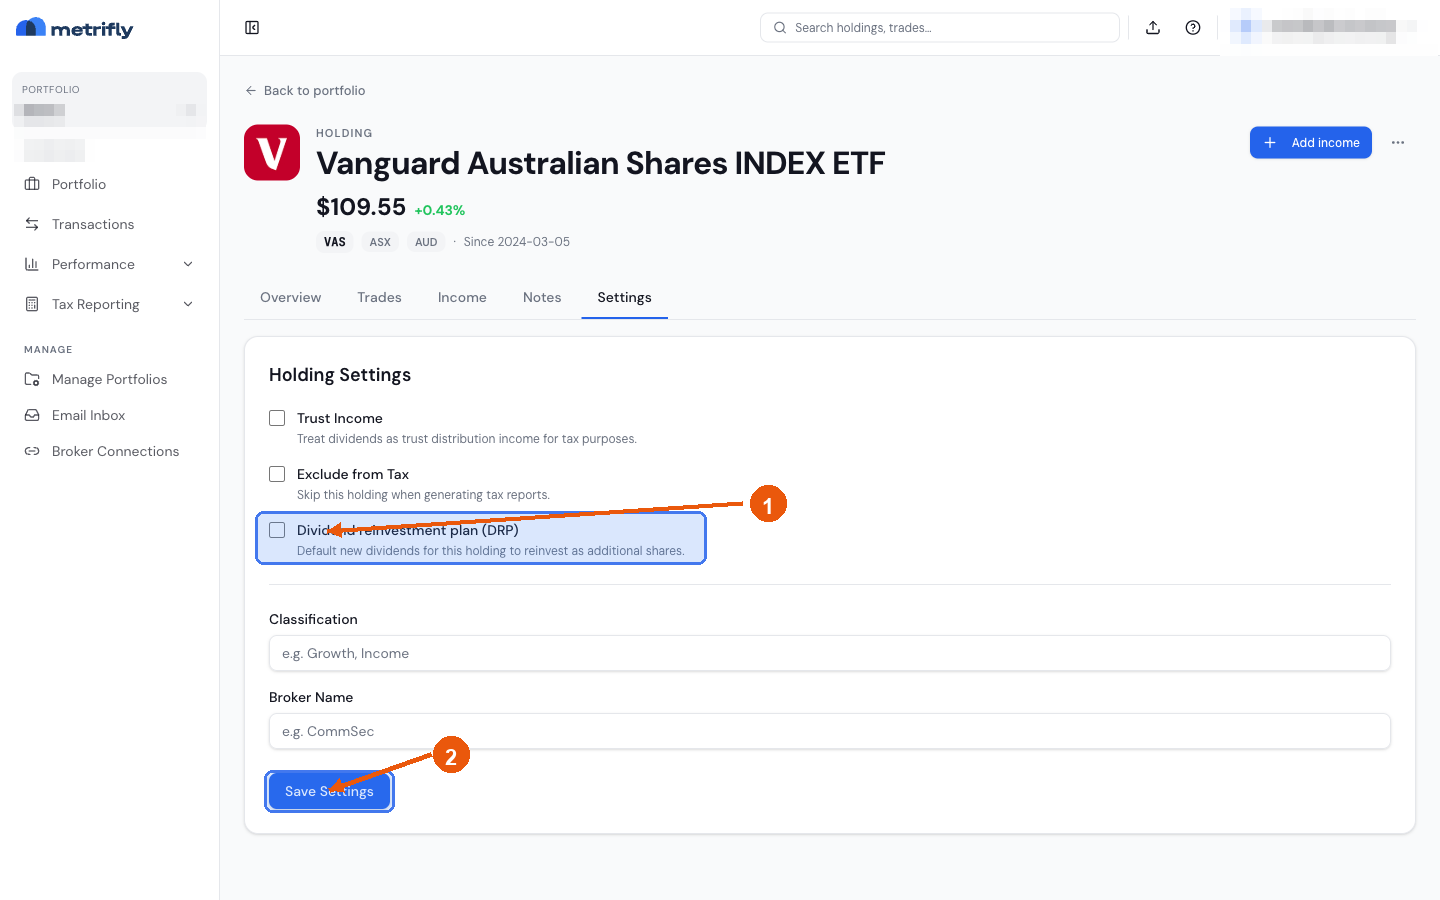
Task: Check the Dividend reinvestment plan checkbox
Action: (x=277, y=530)
